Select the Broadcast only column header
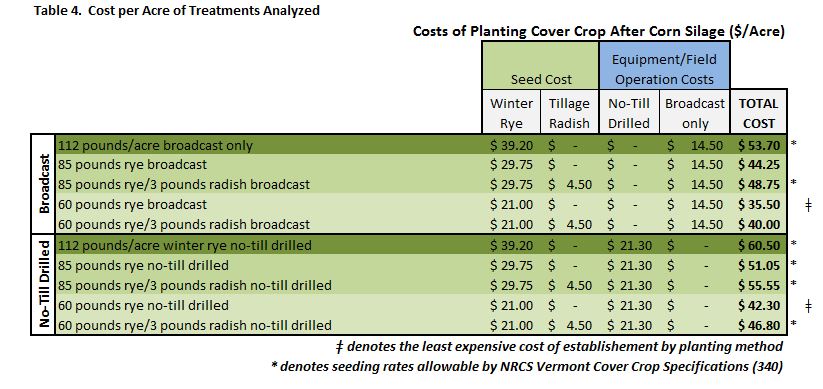The height and width of the screenshot is (389, 823). pyautogui.click(x=694, y=113)
